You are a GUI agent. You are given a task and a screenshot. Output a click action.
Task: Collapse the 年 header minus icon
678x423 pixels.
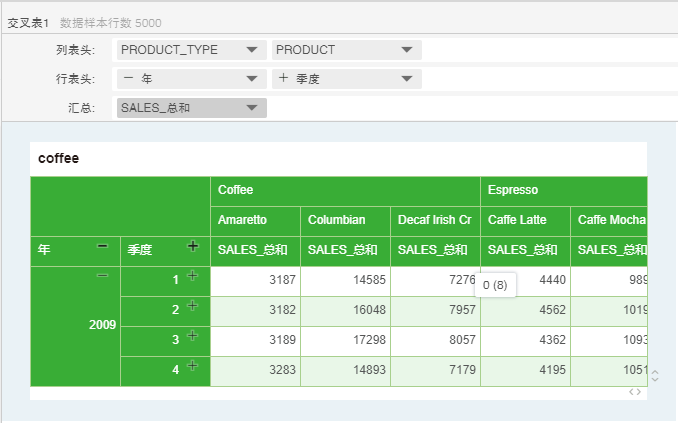pos(102,246)
